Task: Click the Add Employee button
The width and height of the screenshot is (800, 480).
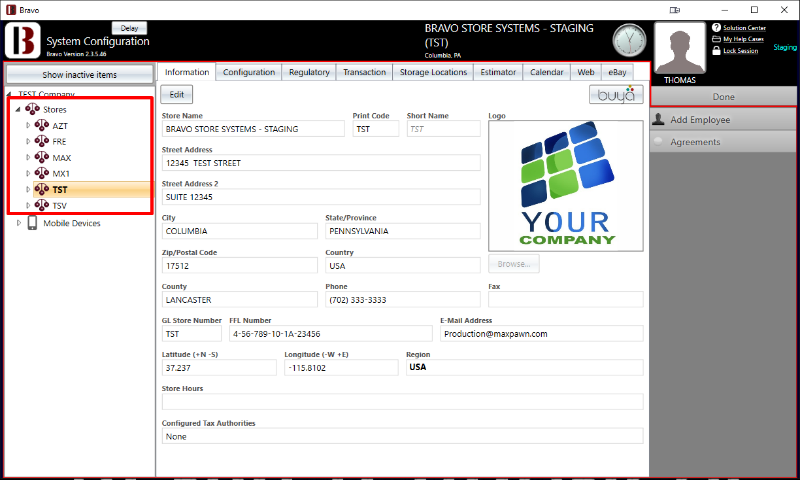Action: (x=723, y=119)
